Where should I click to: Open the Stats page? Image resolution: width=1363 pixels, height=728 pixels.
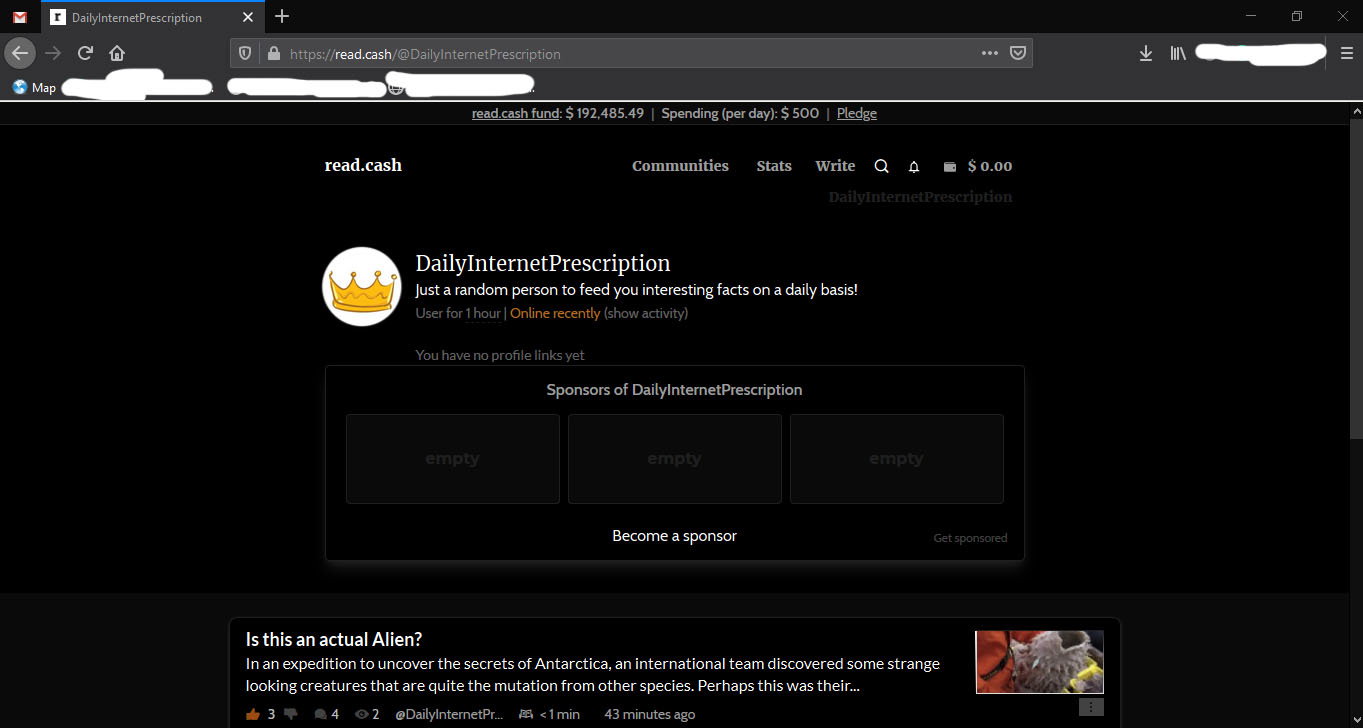[774, 166]
